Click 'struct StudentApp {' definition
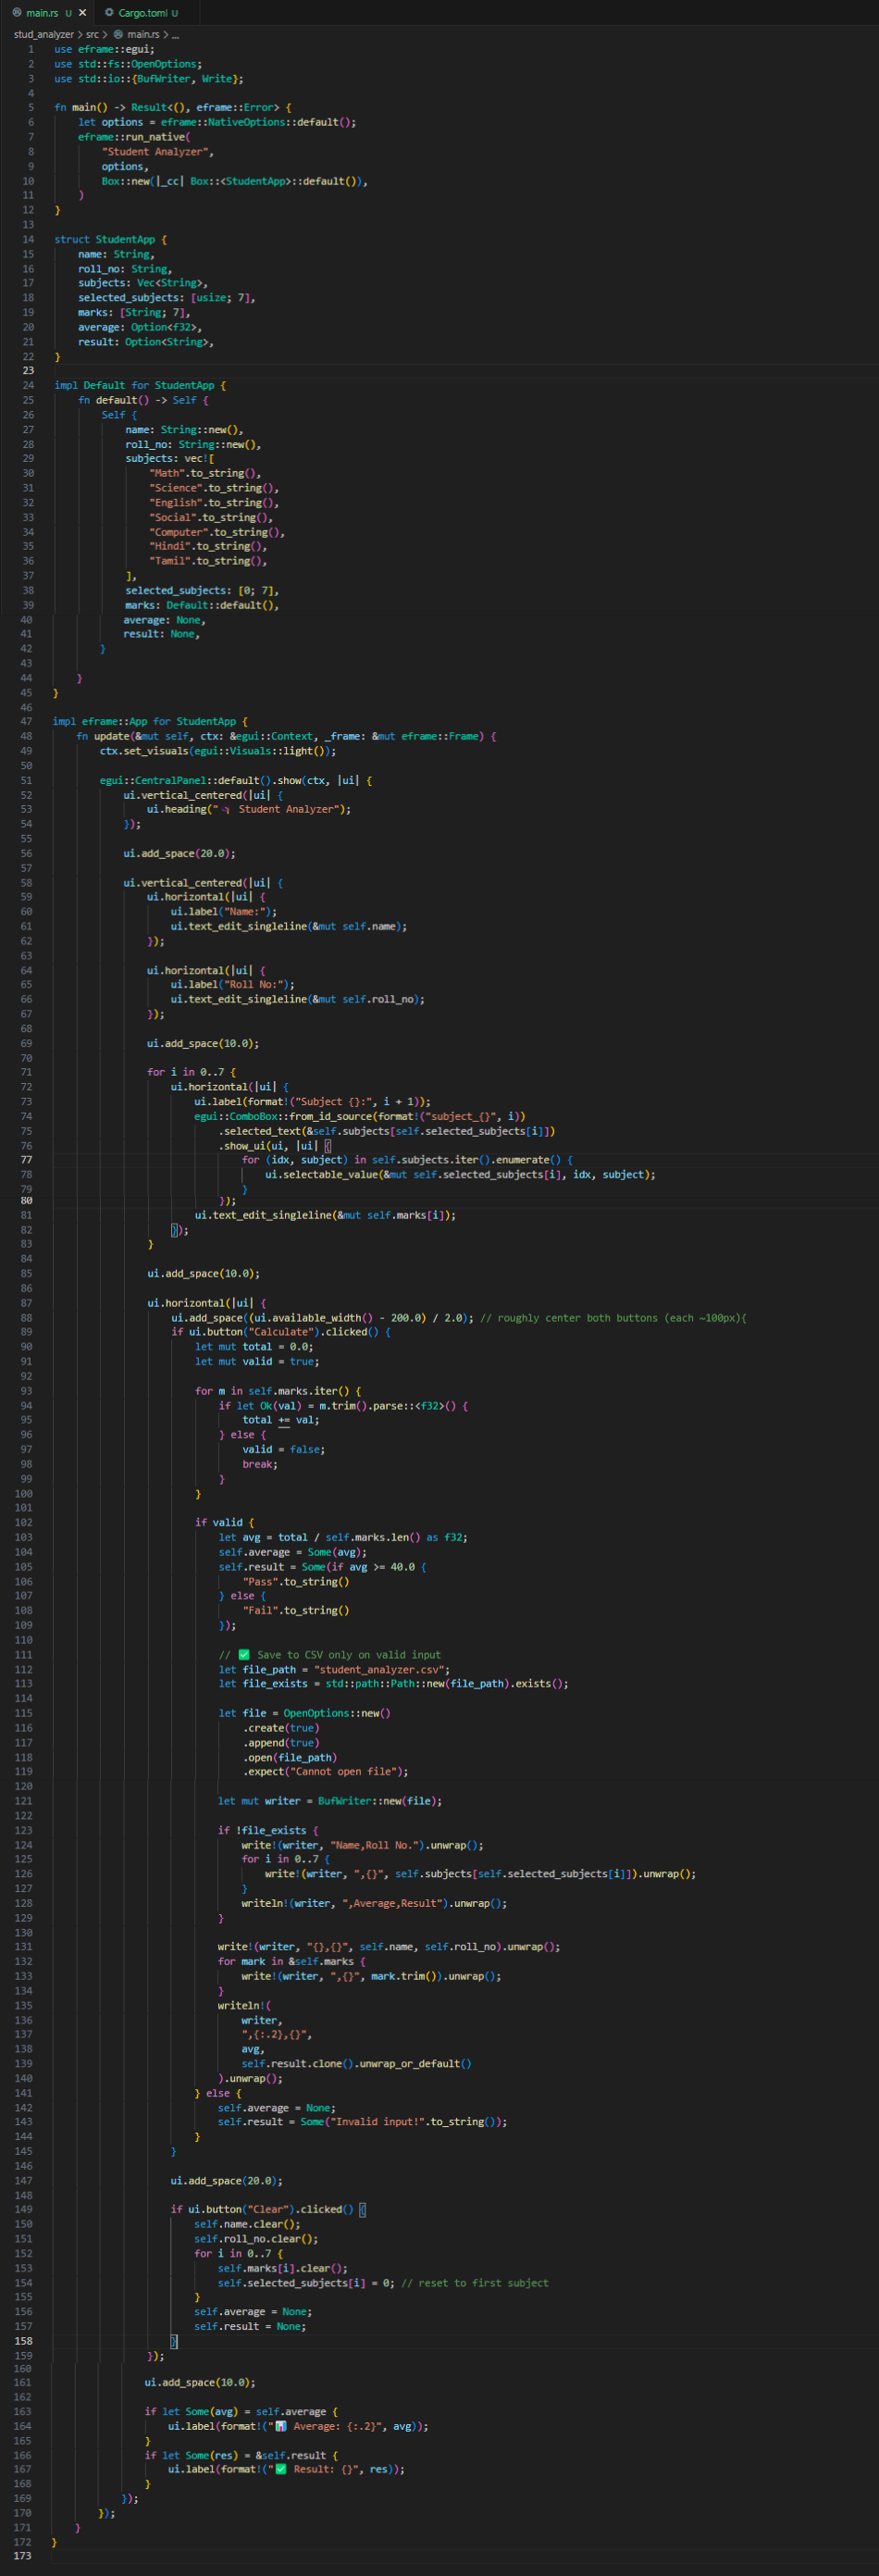This screenshot has height=2576, width=879. [x=111, y=240]
